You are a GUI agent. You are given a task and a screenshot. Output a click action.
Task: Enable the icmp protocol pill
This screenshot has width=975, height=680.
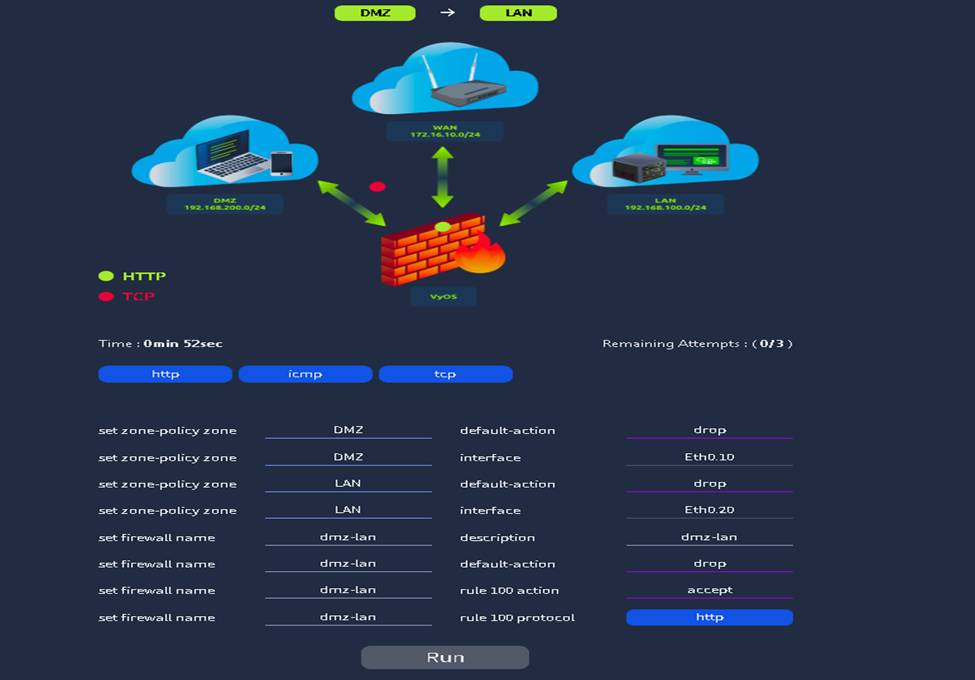coord(305,373)
